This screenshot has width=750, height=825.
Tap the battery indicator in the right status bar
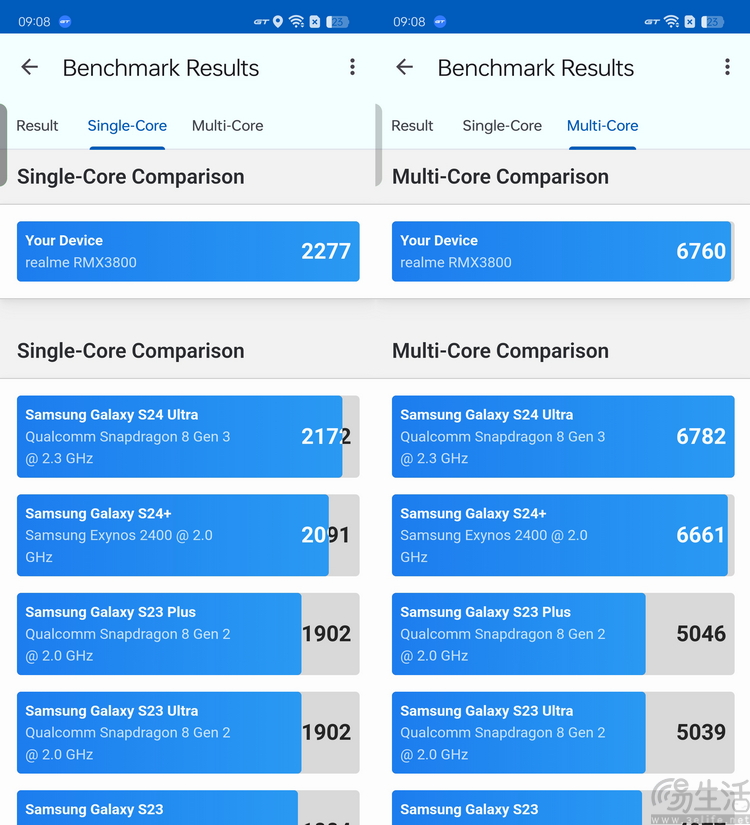(x=712, y=22)
